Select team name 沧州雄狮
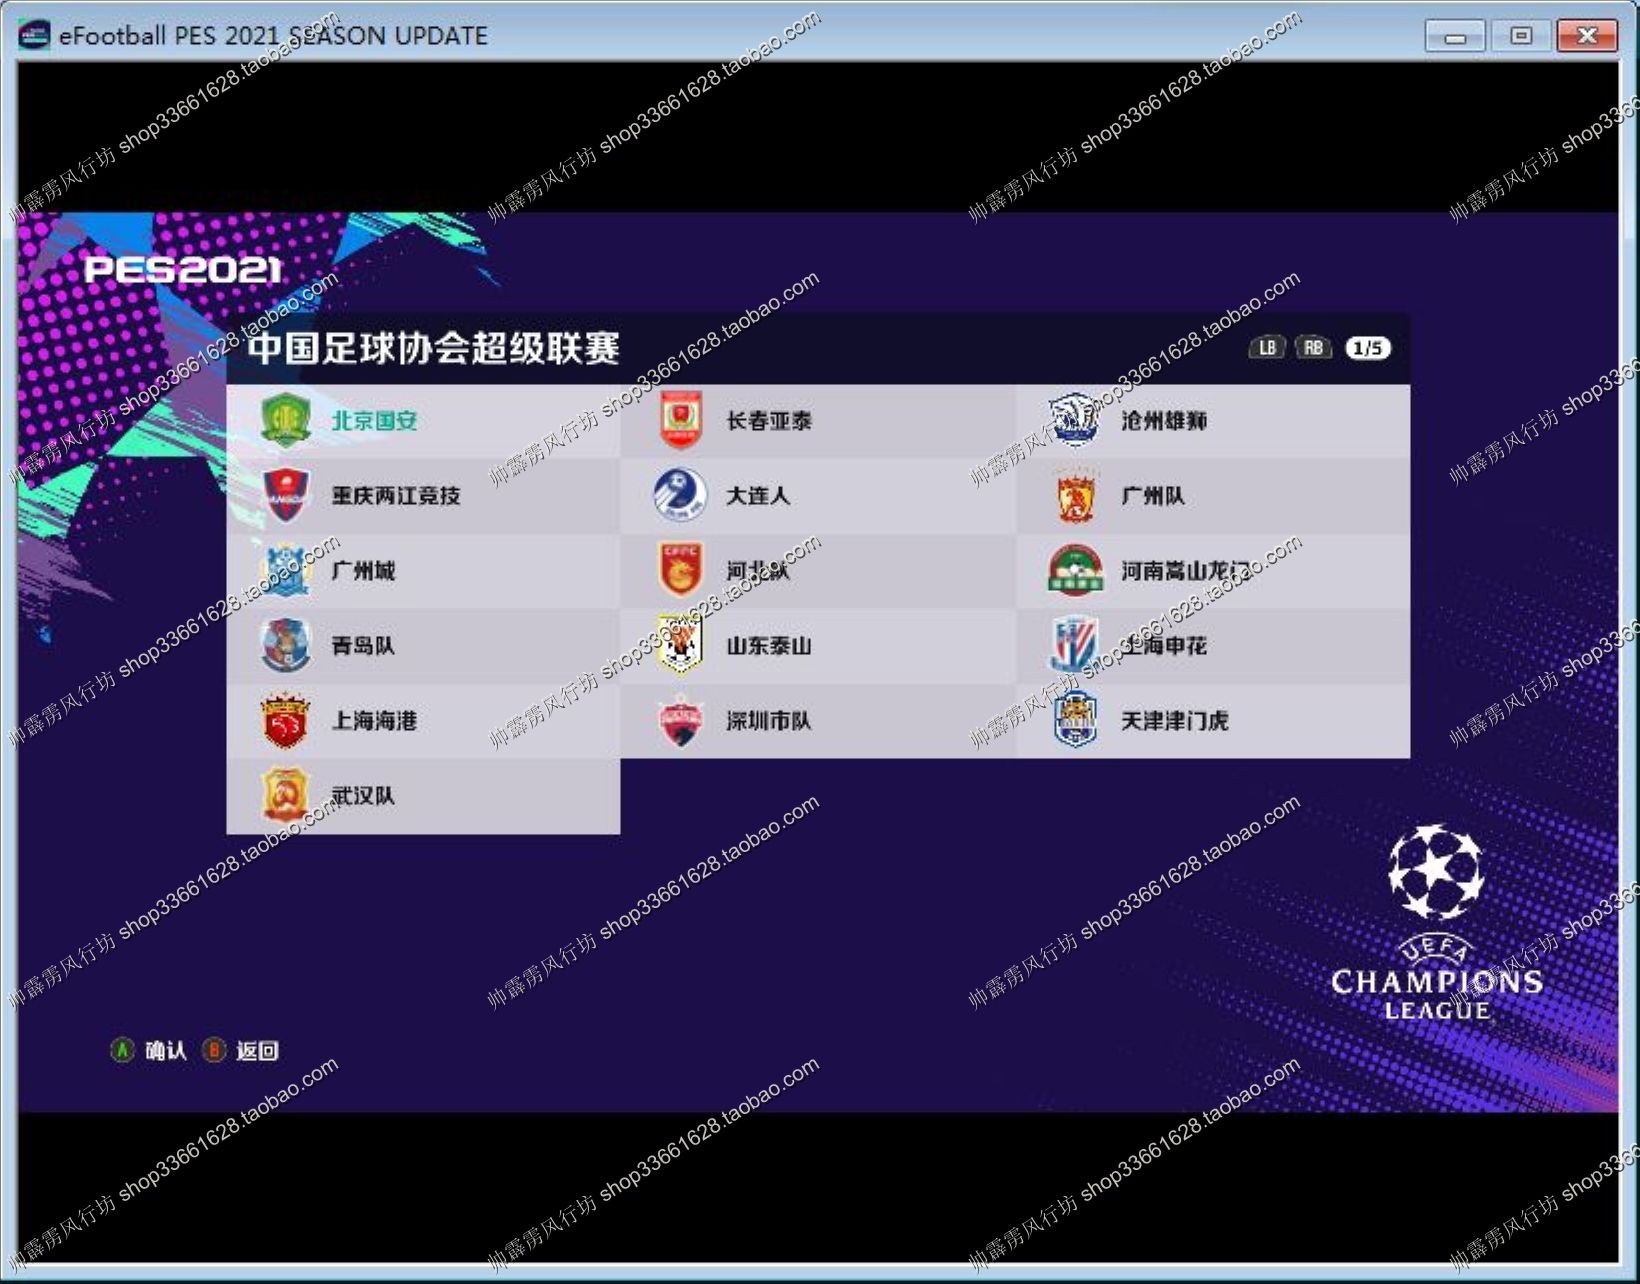1640x1284 pixels. 1164,421
